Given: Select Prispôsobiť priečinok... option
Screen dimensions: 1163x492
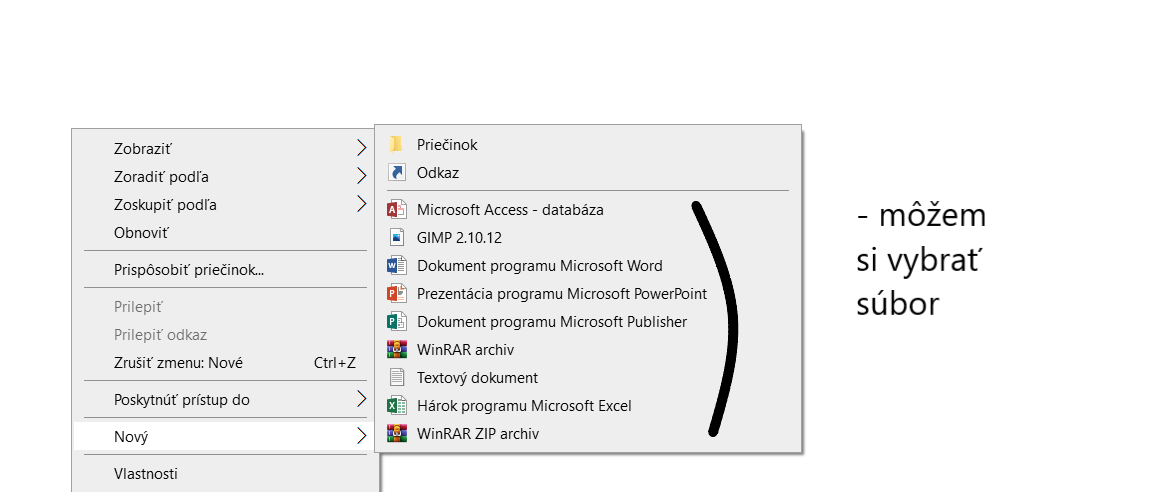Looking at the screenshot, I should (x=225, y=269).
